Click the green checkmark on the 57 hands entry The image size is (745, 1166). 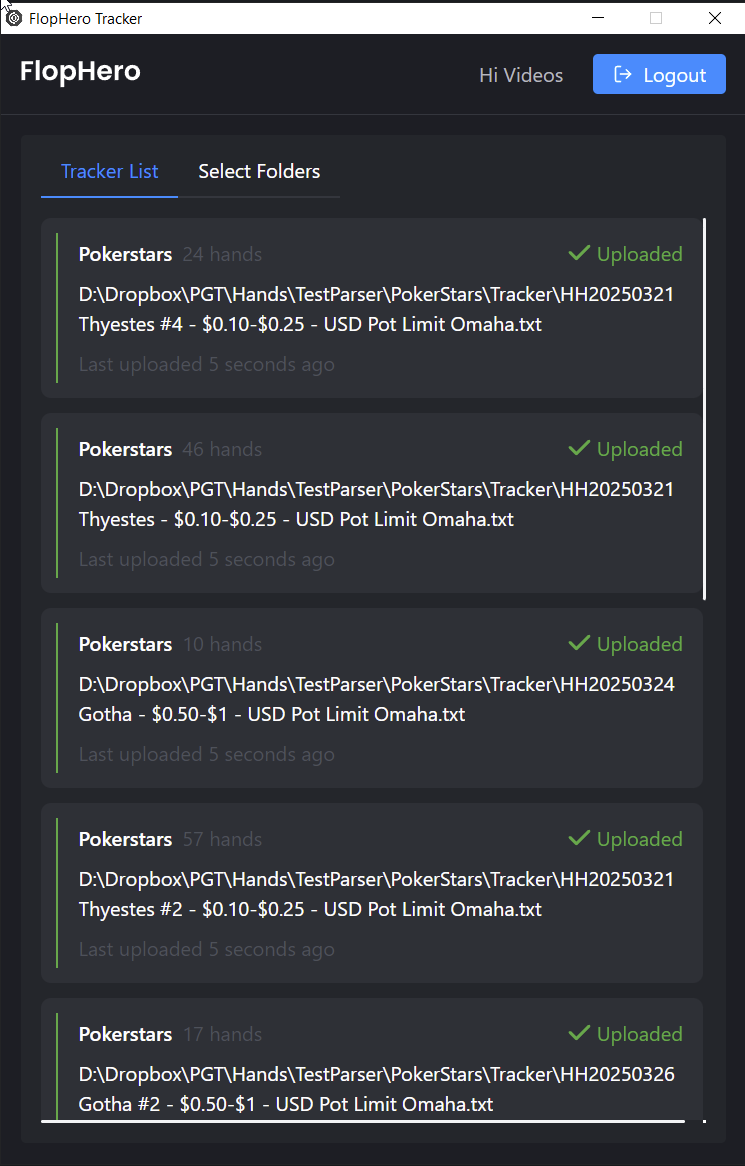[x=579, y=838]
